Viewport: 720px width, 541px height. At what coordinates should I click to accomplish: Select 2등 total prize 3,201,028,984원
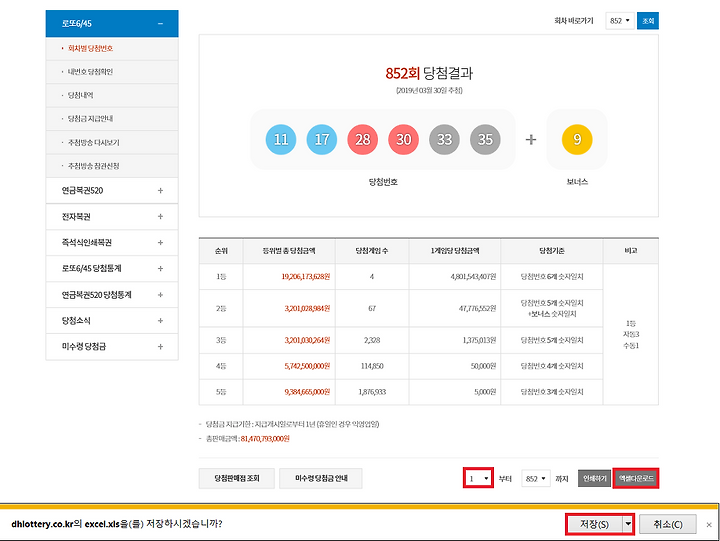pos(307,309)
